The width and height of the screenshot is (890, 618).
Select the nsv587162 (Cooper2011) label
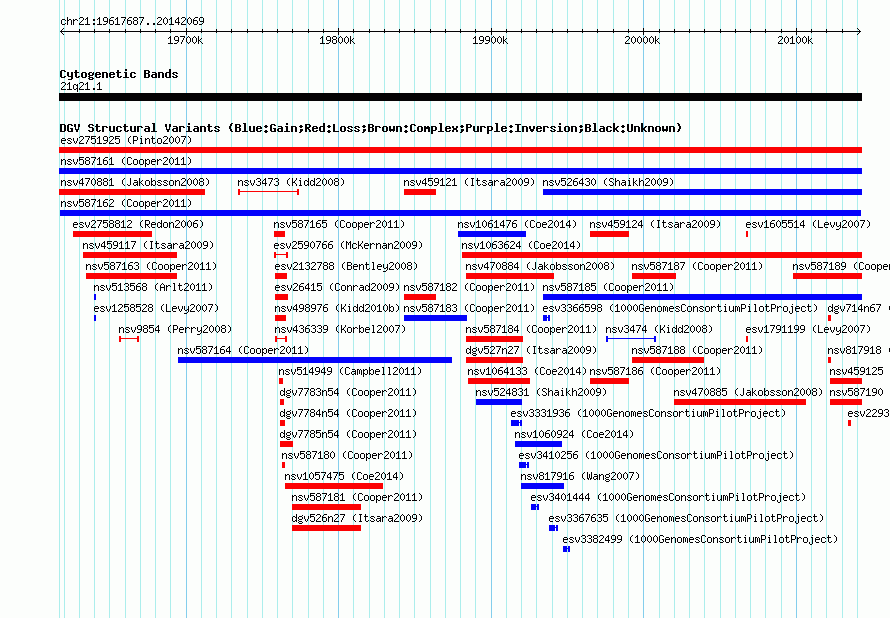(x=126, y=203)
